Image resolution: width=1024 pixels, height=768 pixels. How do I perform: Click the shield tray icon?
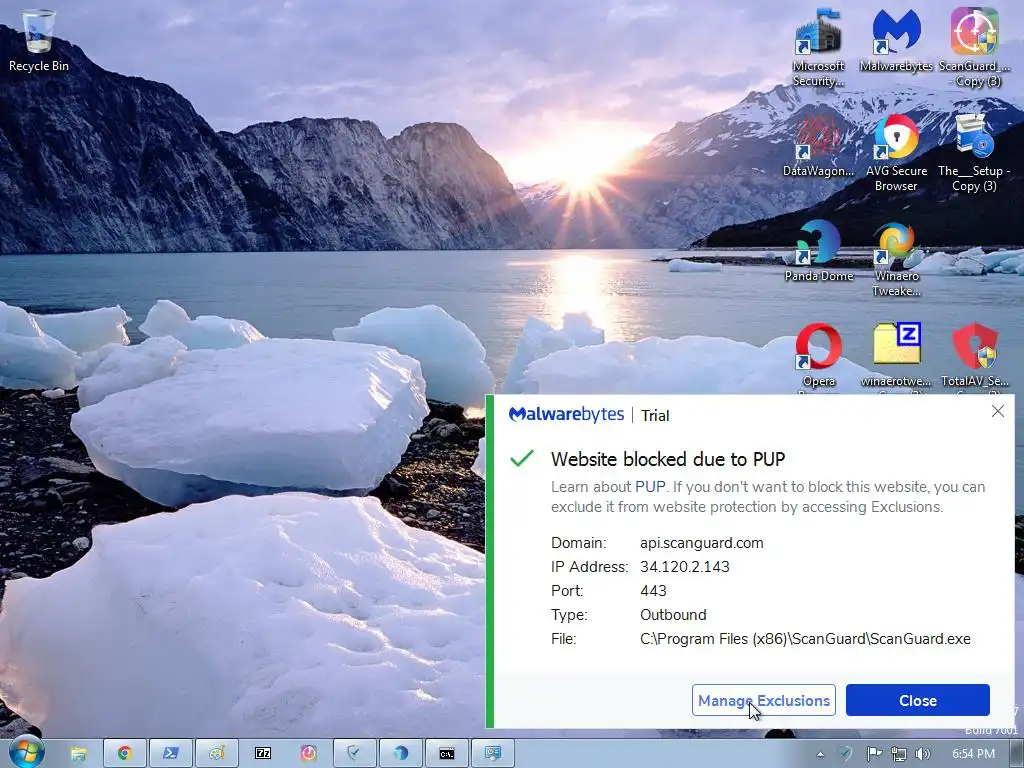(x=846, y=754)
